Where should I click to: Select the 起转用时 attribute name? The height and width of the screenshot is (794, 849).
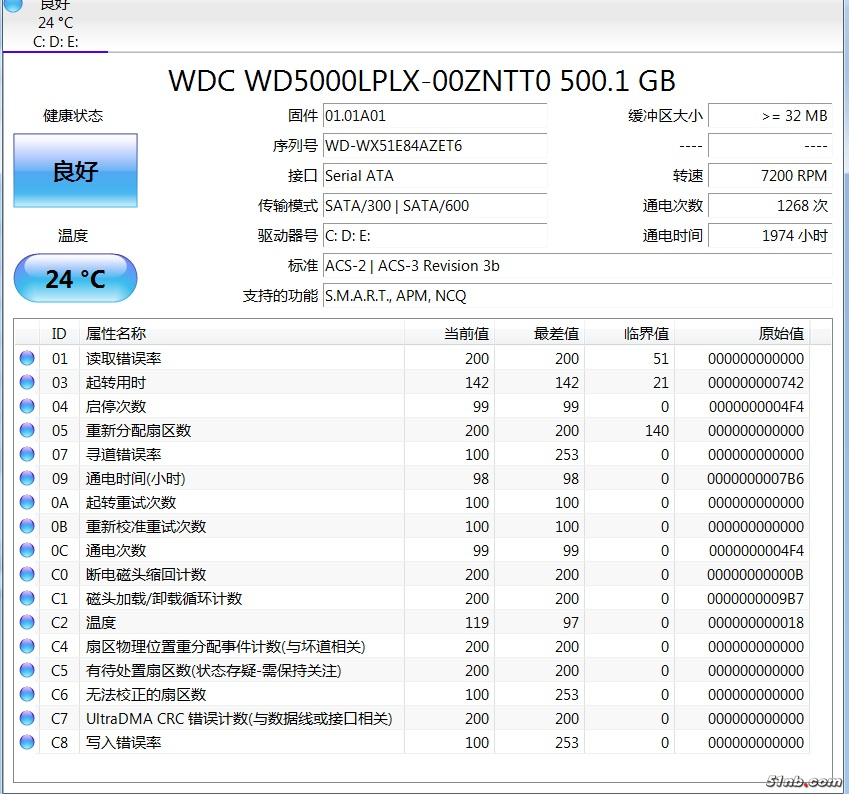tap(116, 382)
